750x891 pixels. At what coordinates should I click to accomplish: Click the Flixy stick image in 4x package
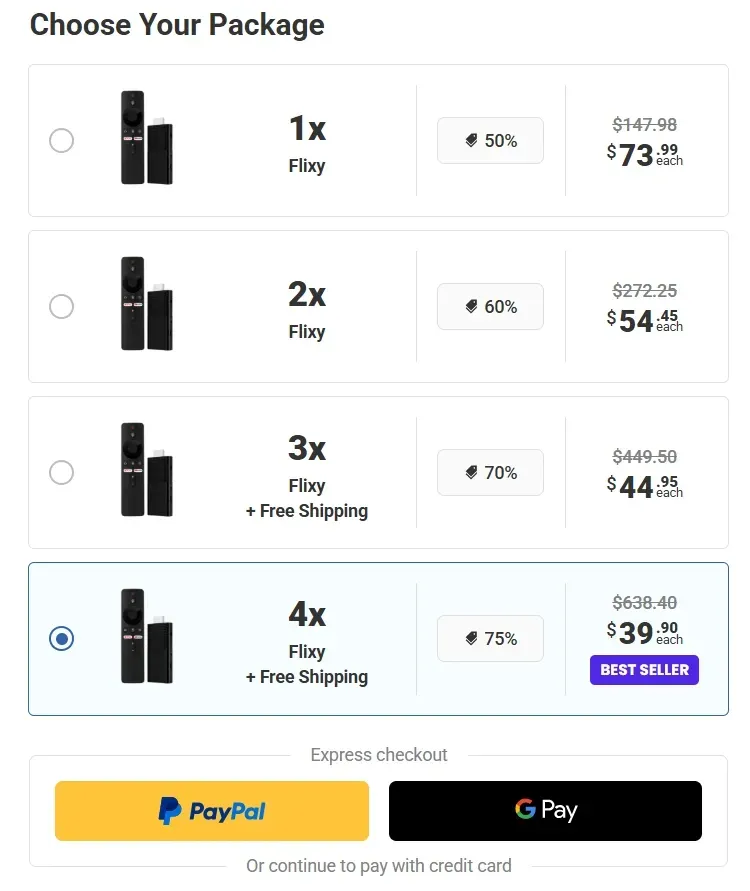point(146,638)
